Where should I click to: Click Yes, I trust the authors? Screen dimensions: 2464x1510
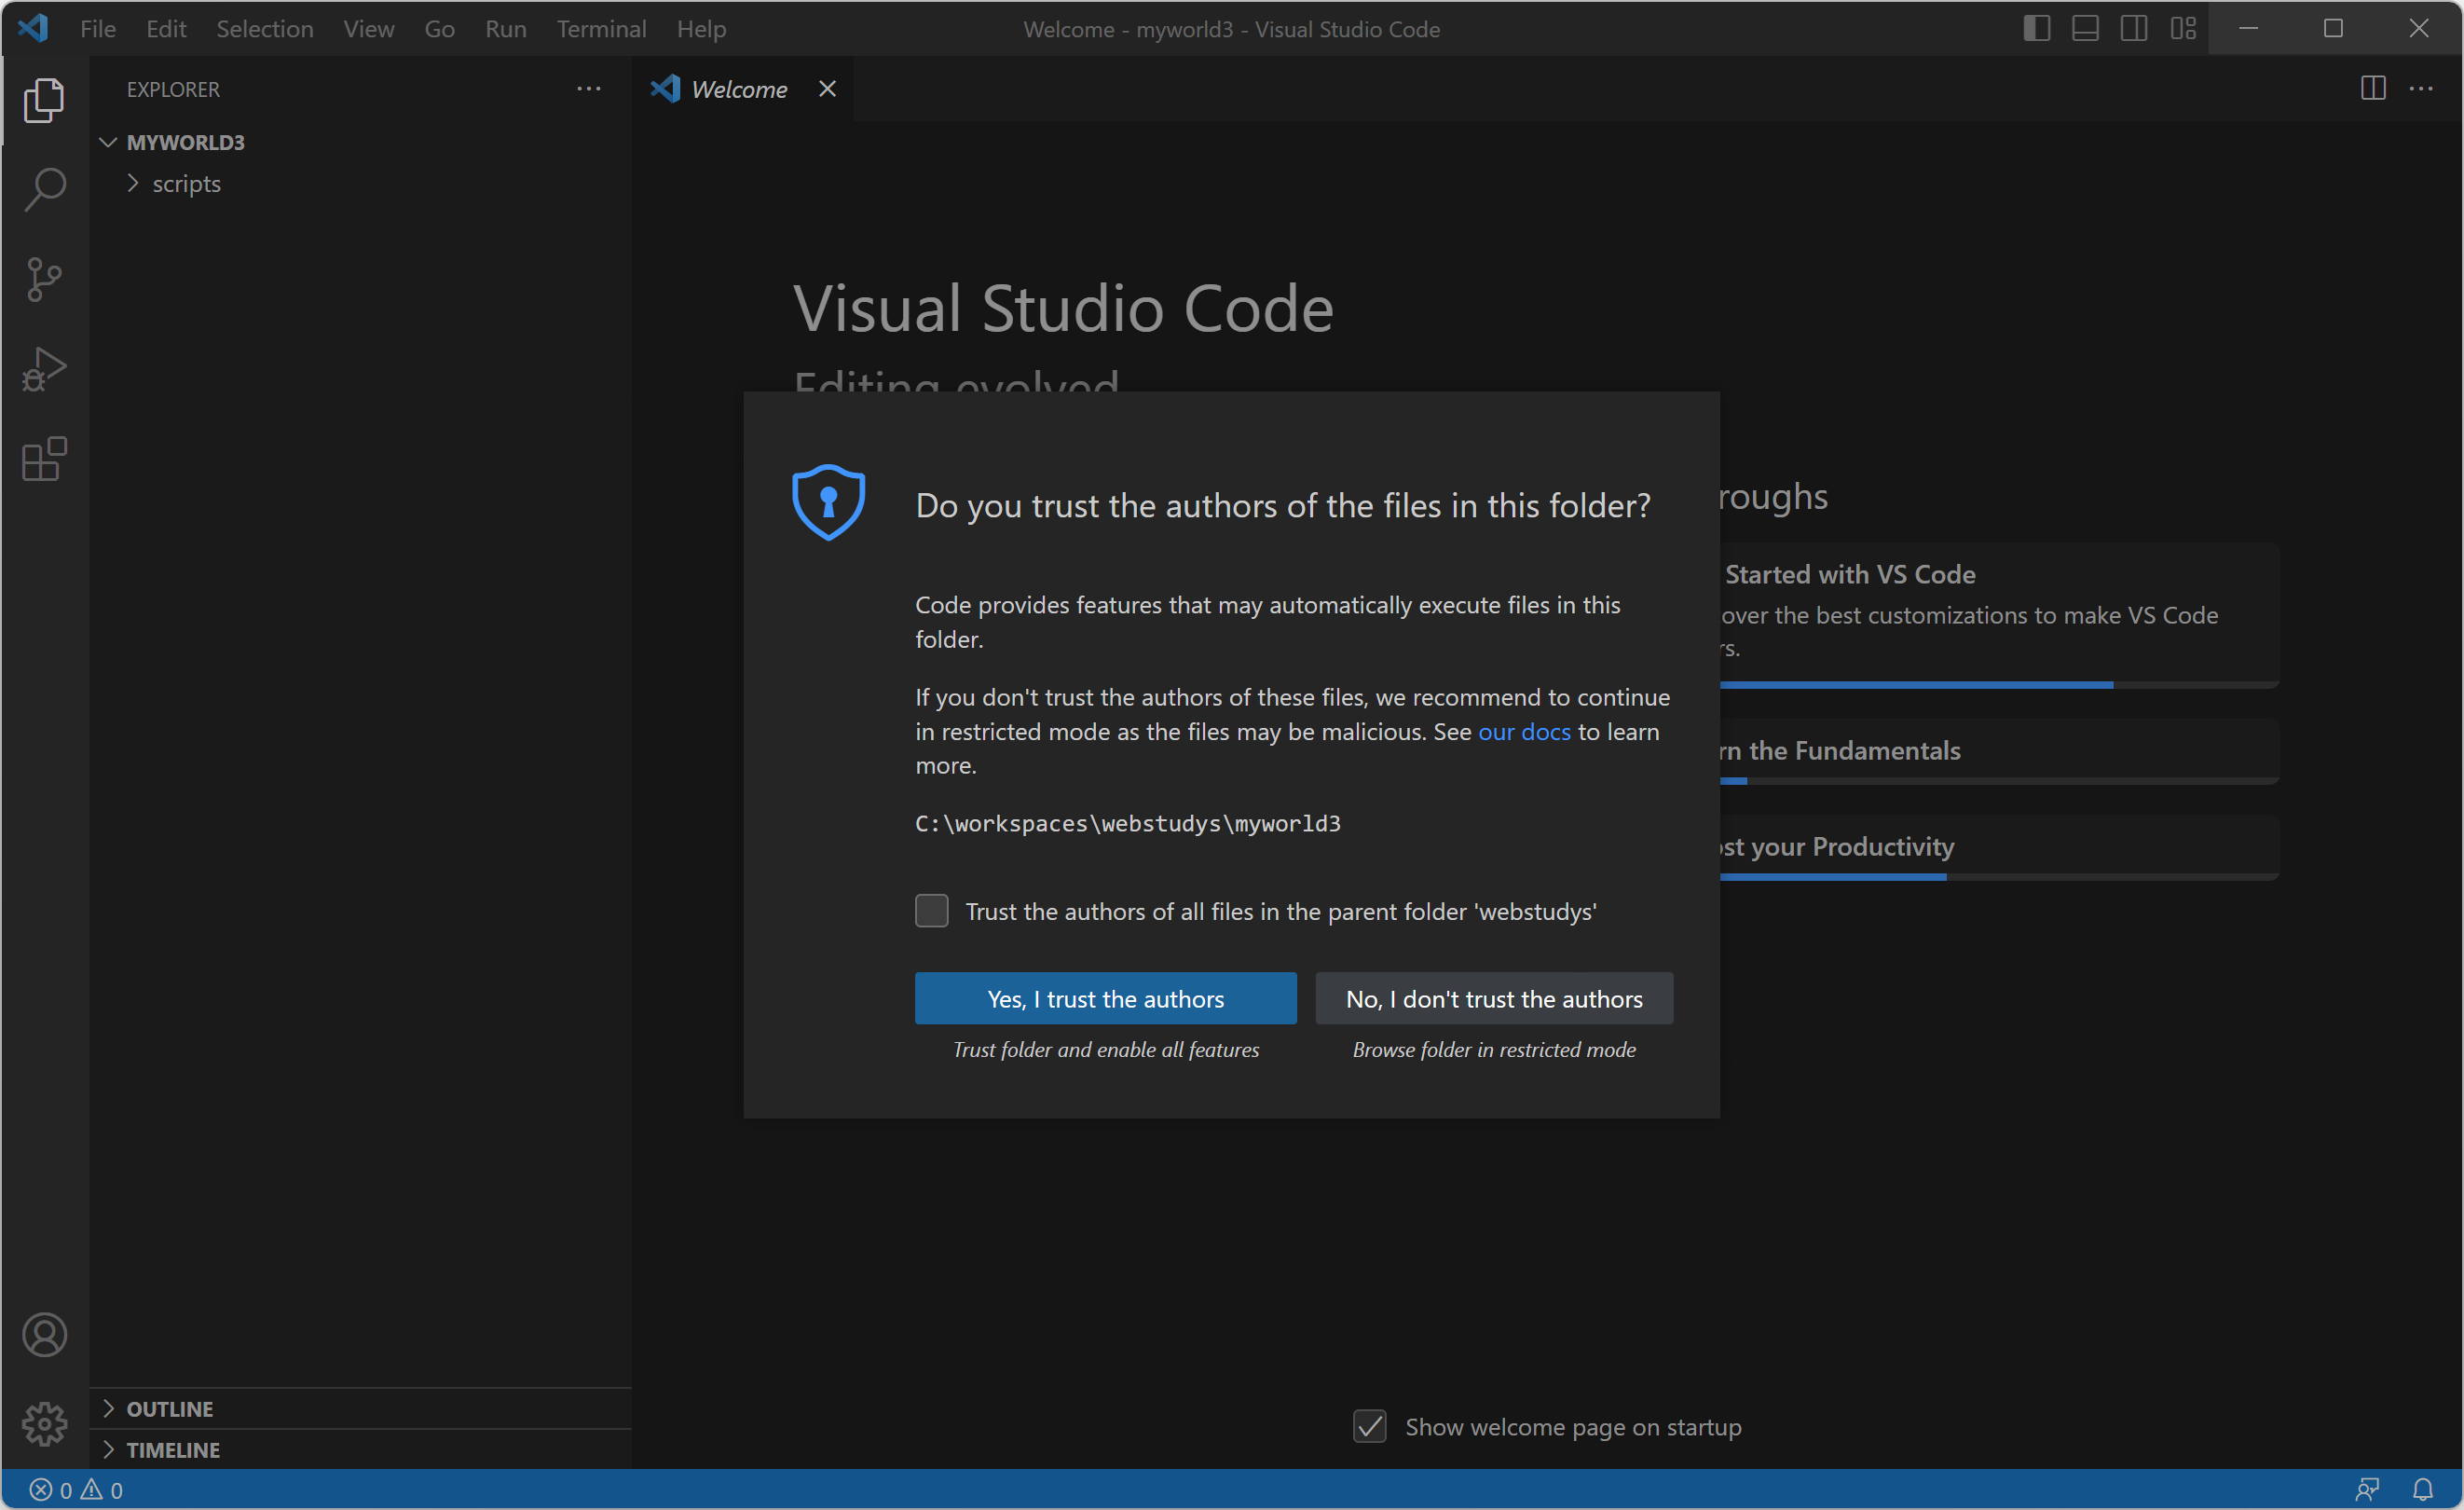coord(1105,998)
